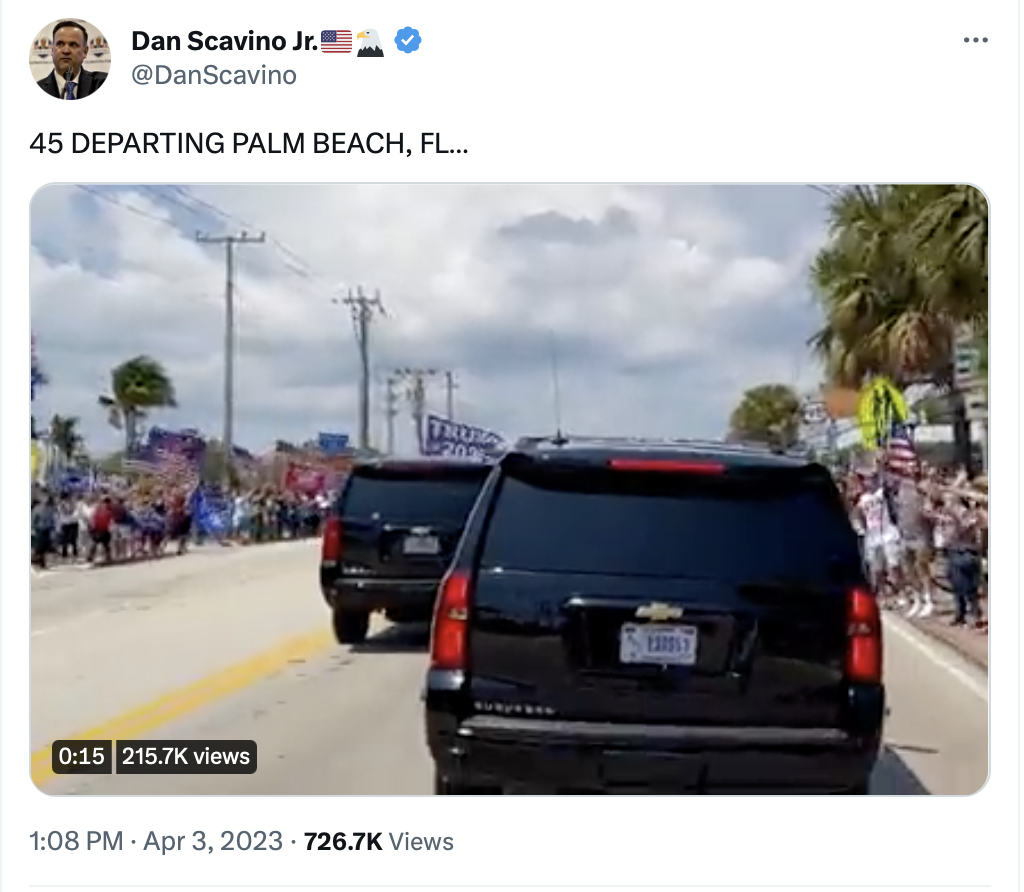Image resolution: width=1024 pixels, height=892 pixels.
Task: Click the Apr 3, 2023 date
Action: (213, 841)
